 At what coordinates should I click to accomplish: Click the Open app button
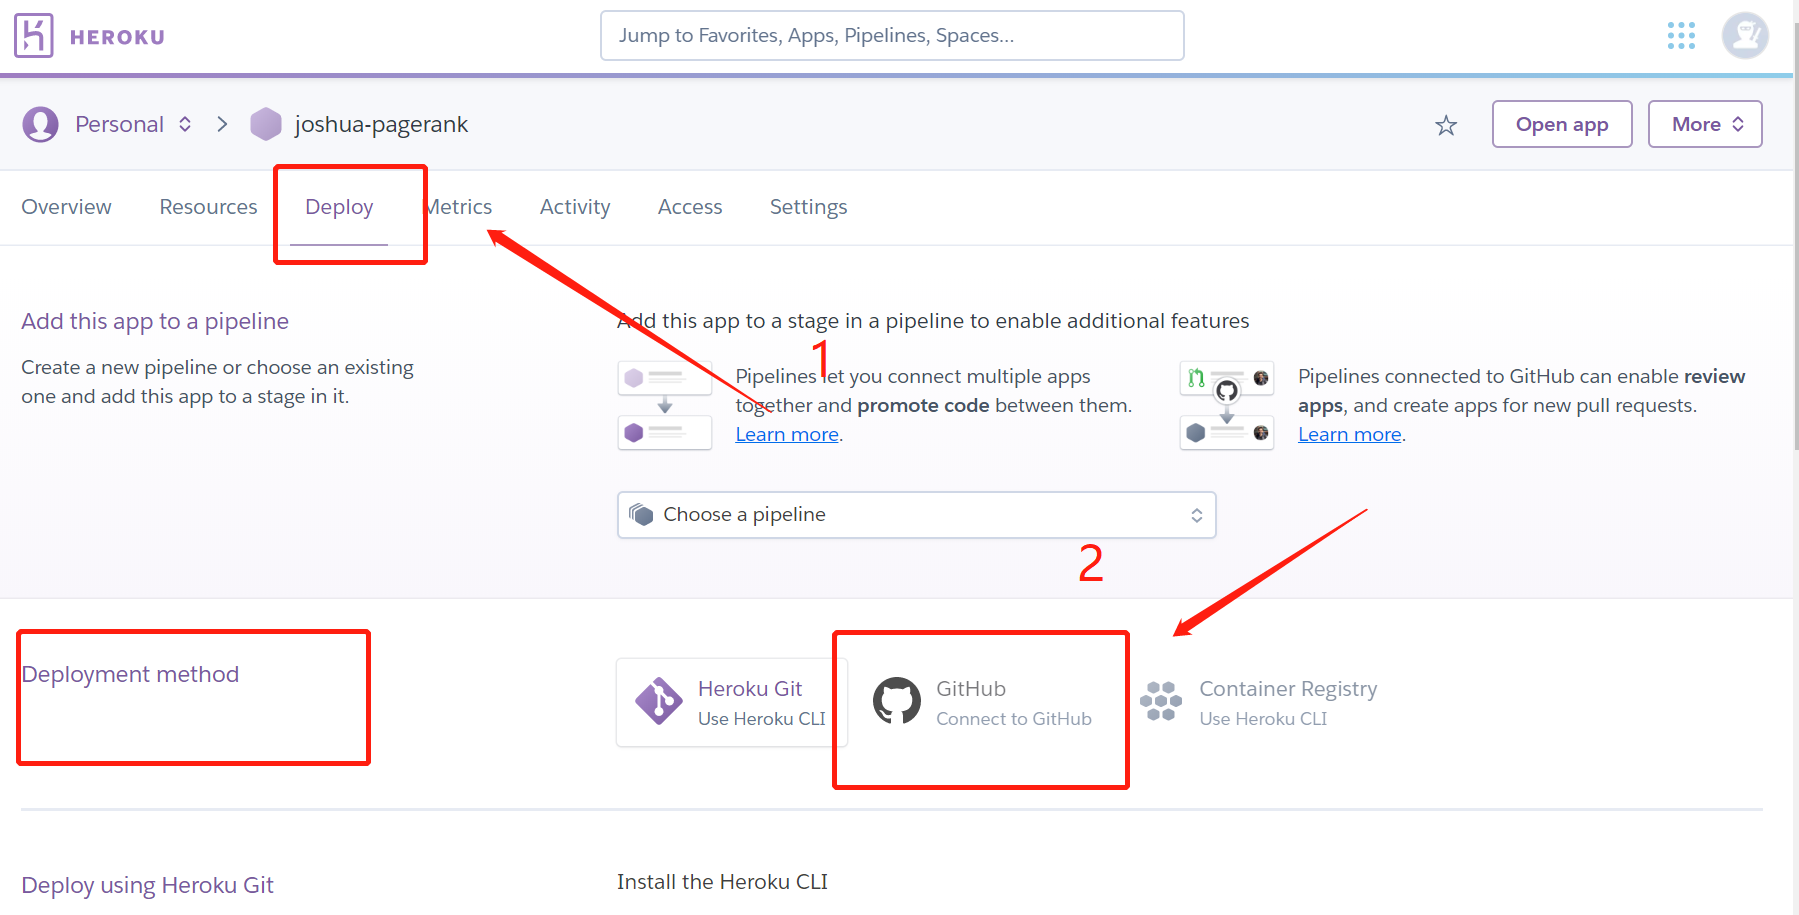tap(1561, 124)
